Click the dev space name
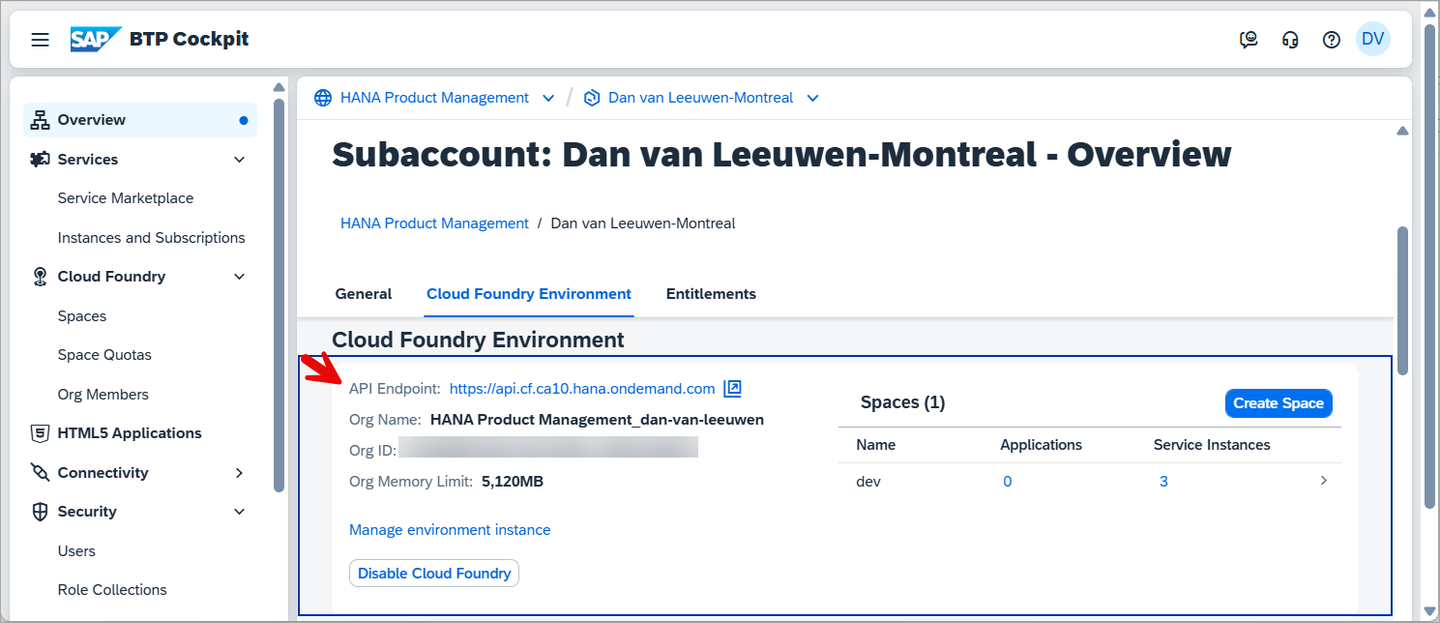Viewport: 1440px width, 623px height. click(868, 481)
